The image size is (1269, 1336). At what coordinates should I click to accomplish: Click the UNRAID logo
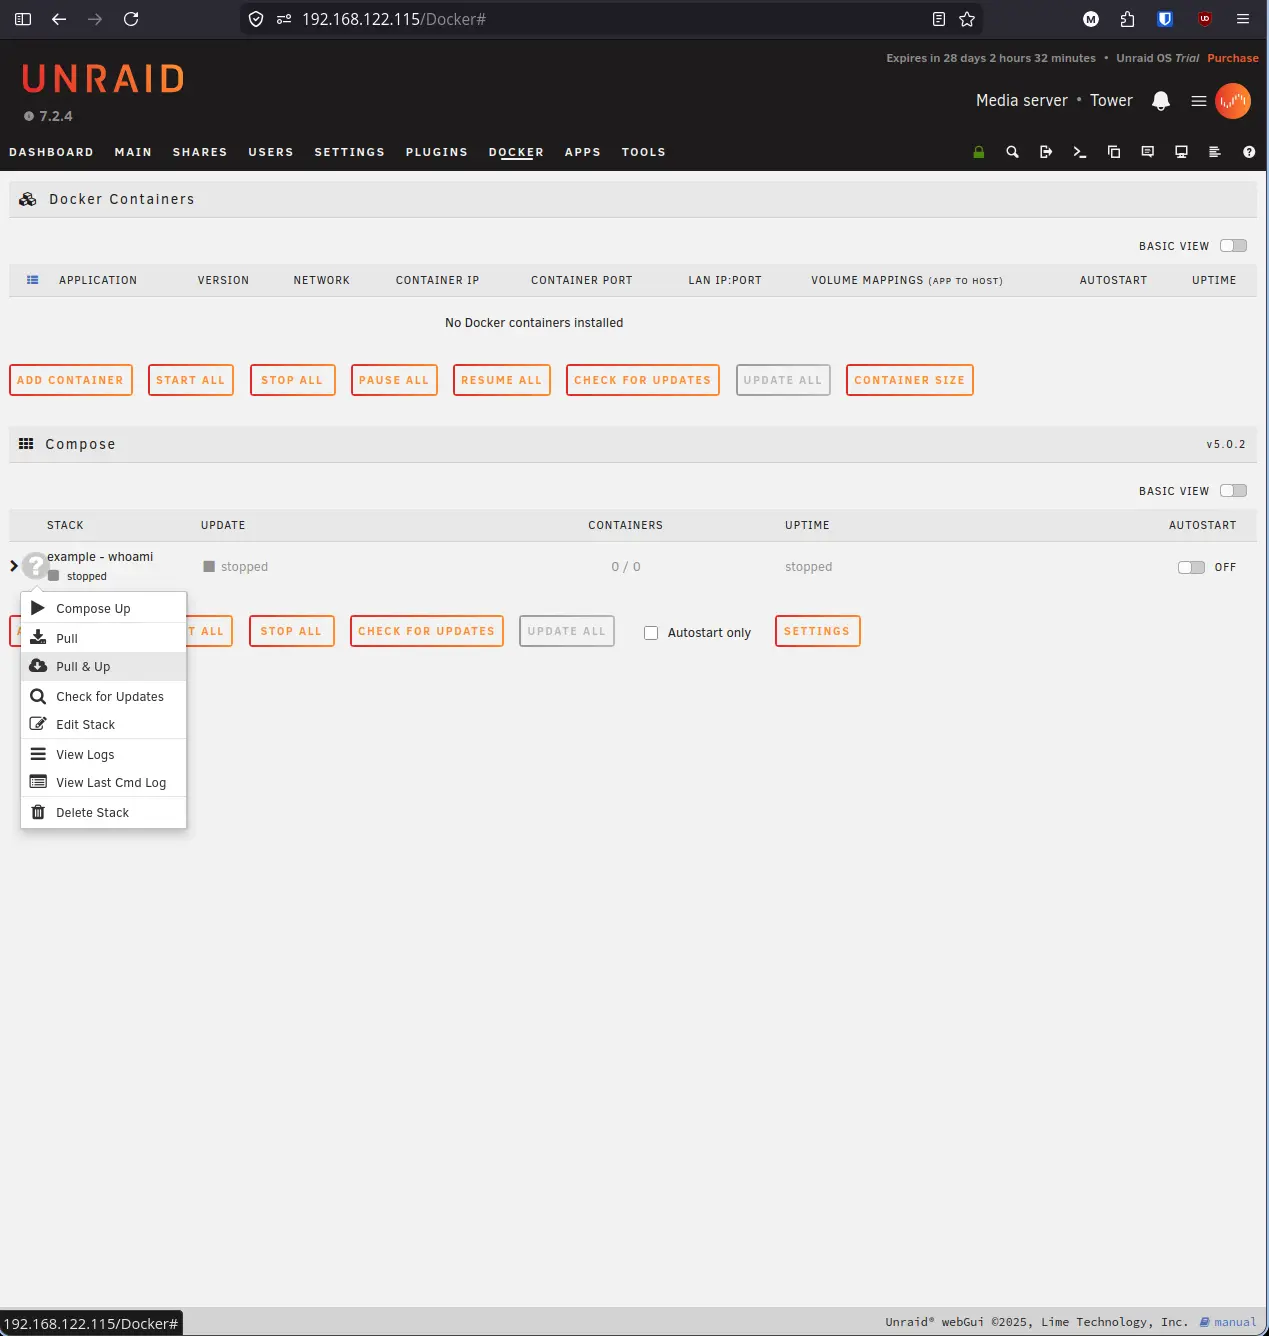103,78
